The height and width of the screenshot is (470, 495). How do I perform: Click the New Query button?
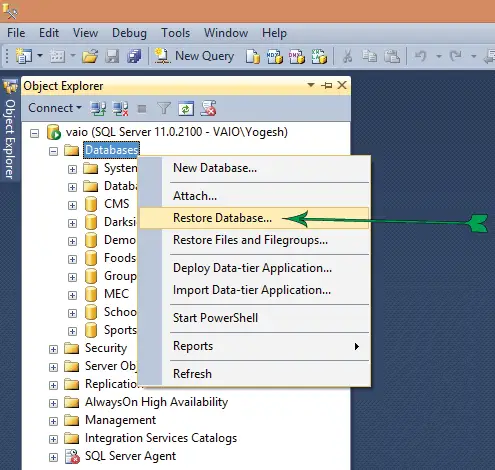pos(194,56)
